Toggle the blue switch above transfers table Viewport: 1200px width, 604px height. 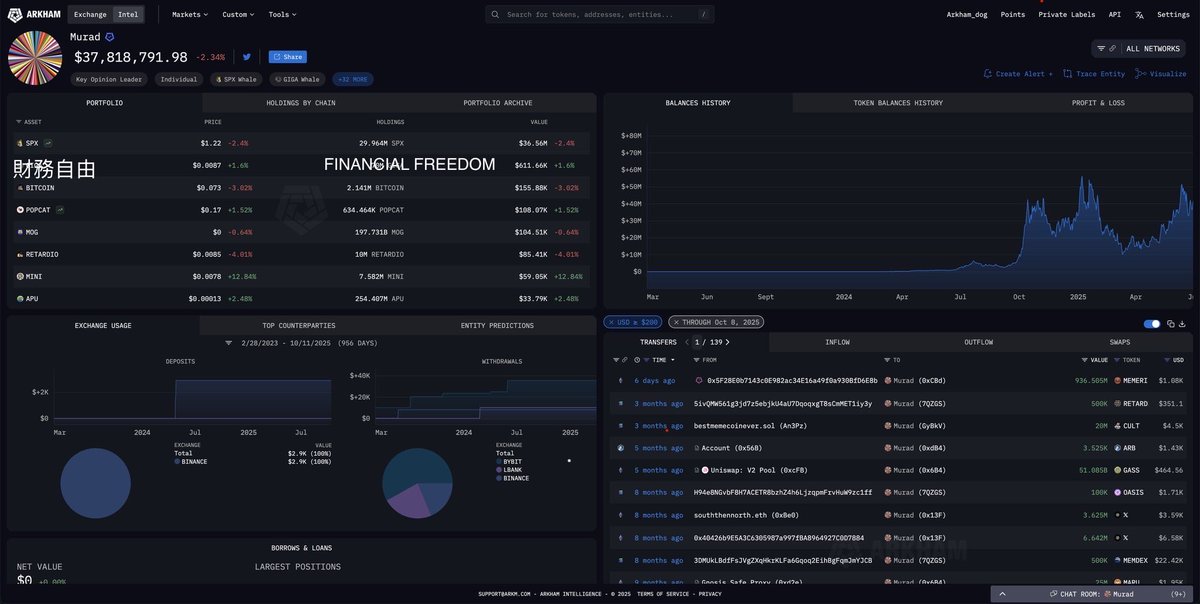click(x=1152, y=323)
